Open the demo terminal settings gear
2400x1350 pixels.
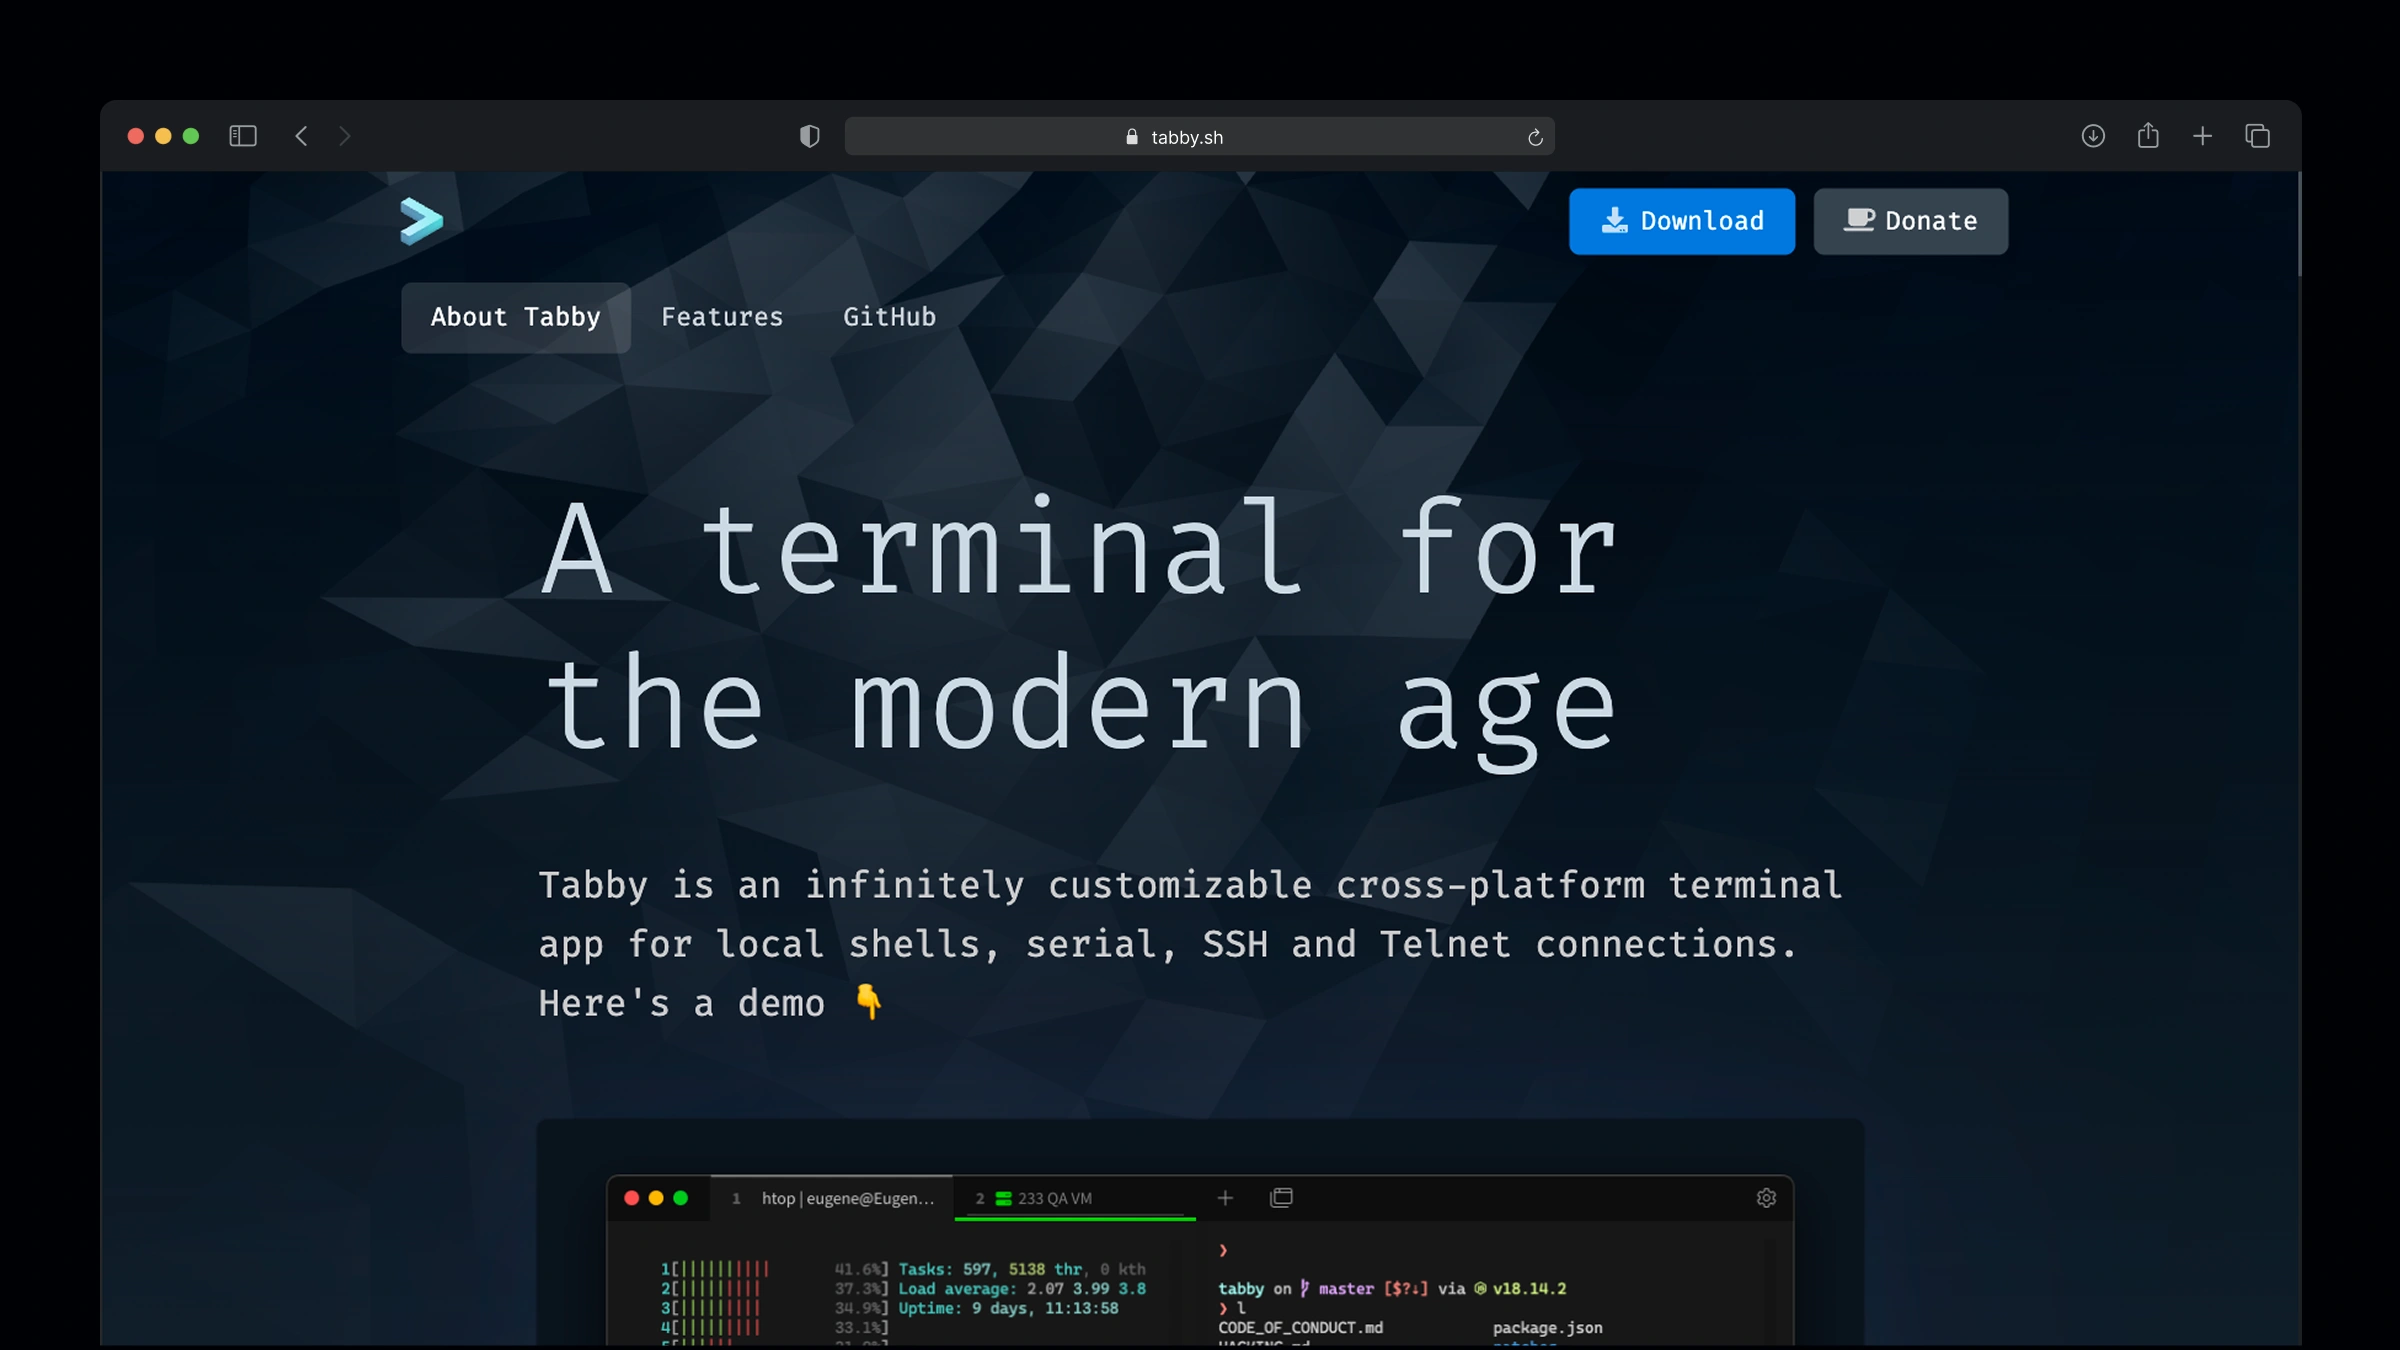1766,1198
